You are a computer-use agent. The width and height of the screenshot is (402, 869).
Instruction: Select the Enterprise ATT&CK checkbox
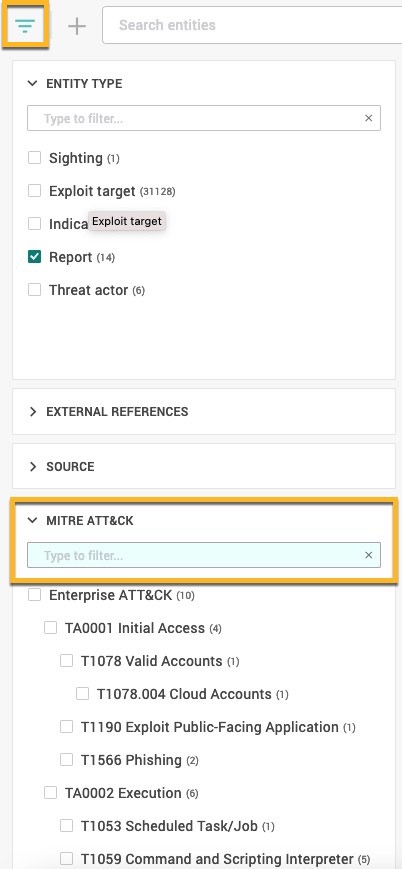(x=34, y=595)
